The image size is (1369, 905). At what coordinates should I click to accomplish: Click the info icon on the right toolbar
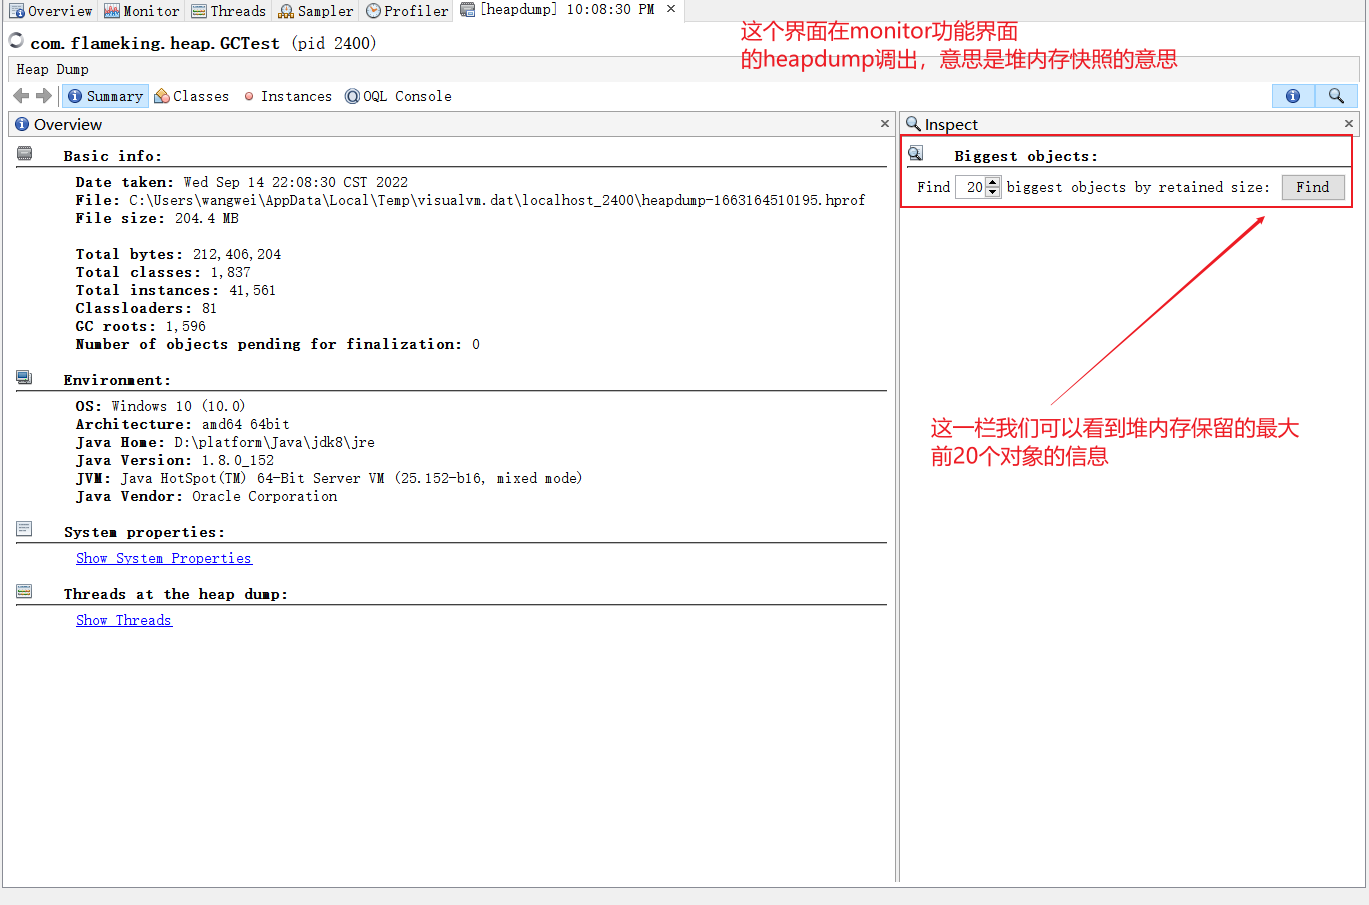[1293, 95]
